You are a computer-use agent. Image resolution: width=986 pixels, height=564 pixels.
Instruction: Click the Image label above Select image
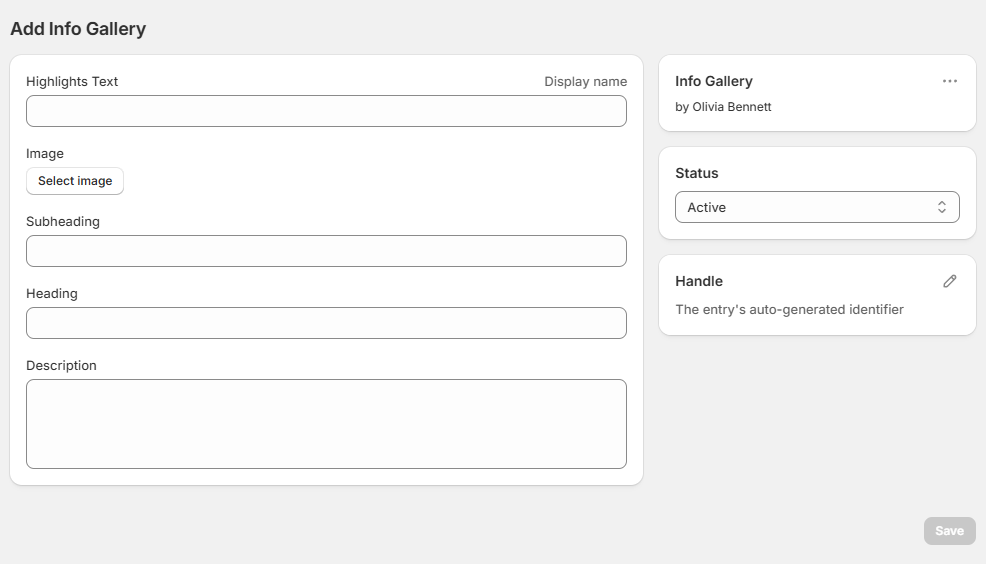(x=45, y=154)
